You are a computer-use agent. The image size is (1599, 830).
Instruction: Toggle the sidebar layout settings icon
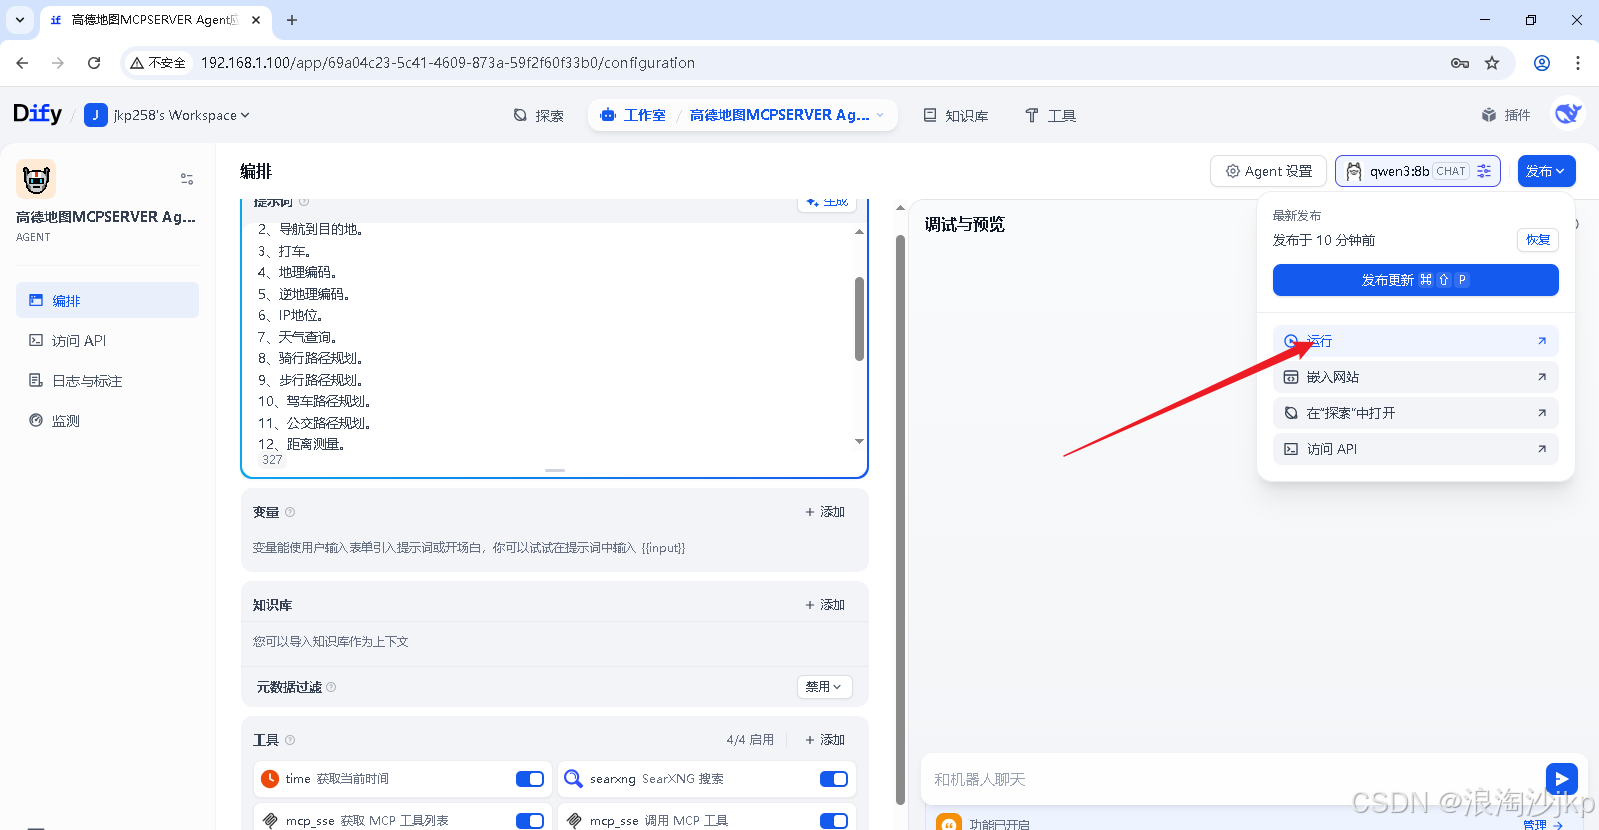[187, 179]
